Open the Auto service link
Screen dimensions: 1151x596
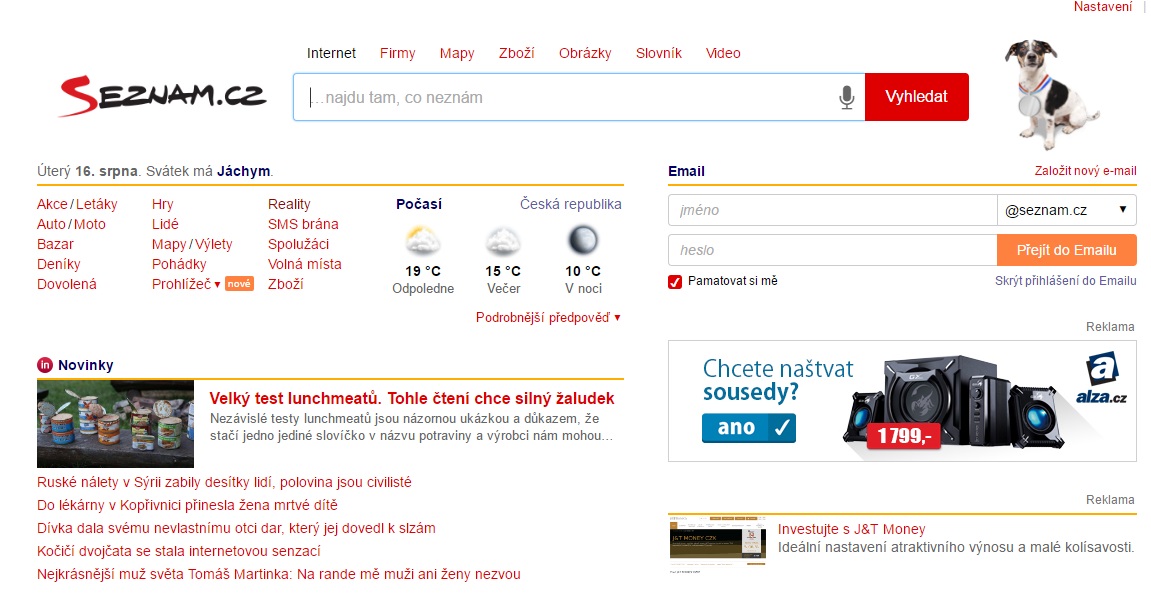click(51, 224)
